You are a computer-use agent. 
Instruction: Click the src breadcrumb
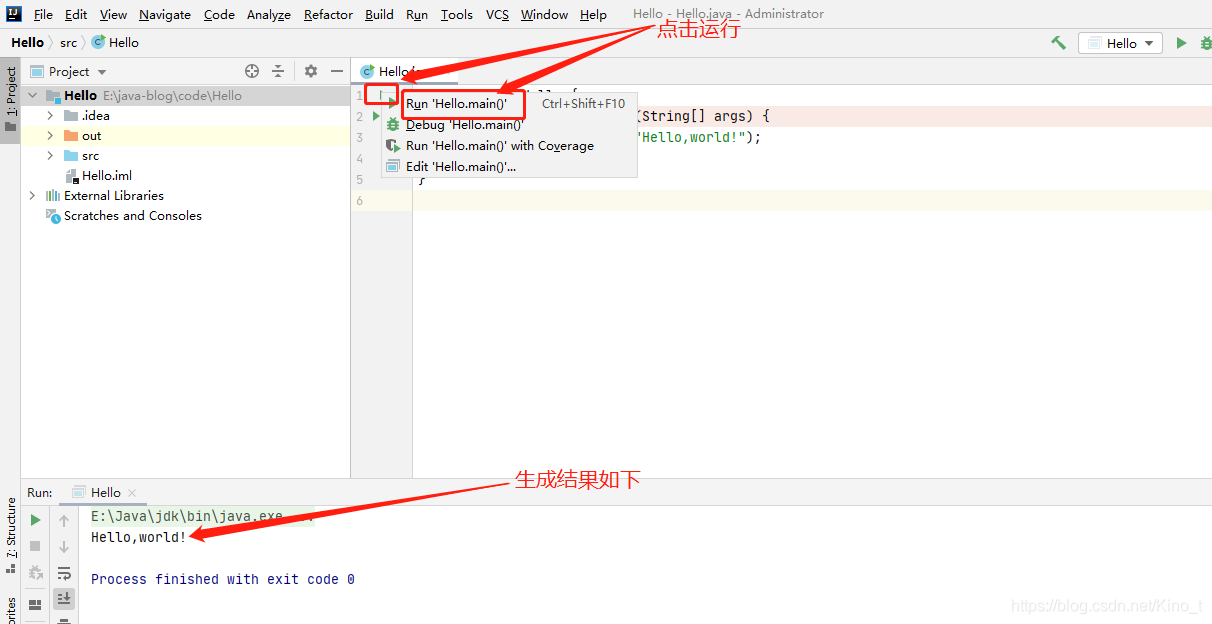pyautogui.click(x=68, y=43)
